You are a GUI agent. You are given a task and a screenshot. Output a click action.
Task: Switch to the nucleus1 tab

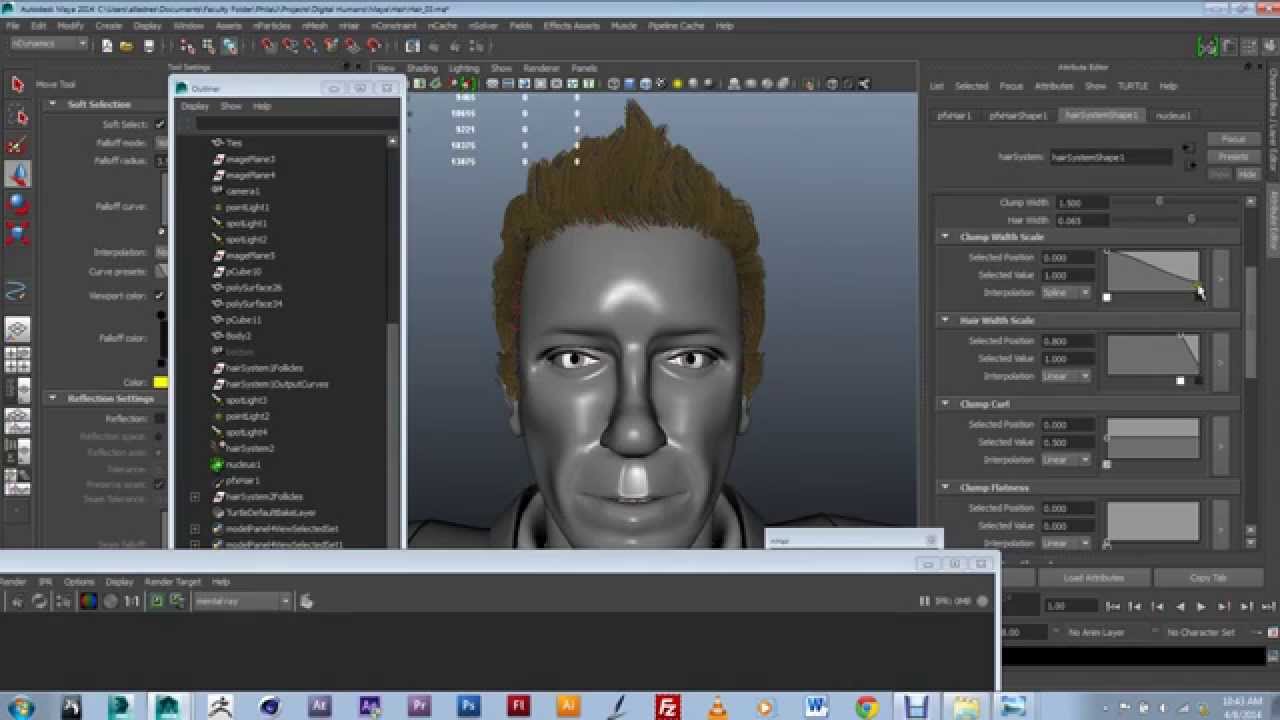[x=1173, y=116]
